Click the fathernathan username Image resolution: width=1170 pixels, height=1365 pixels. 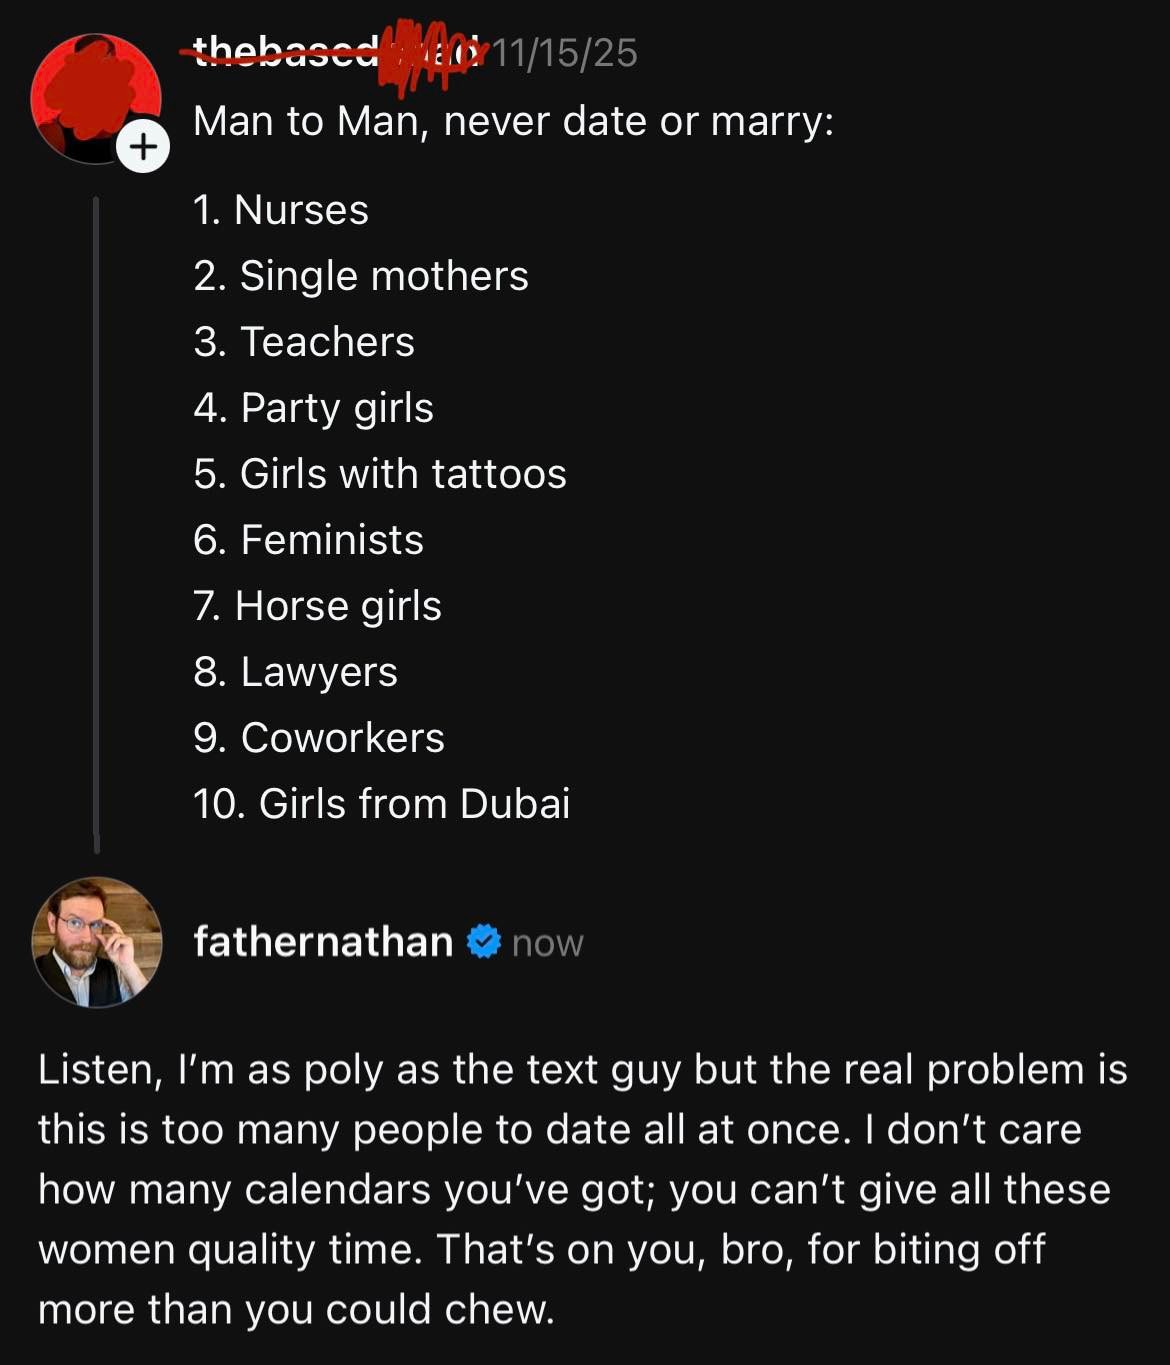pyautogui.click(x=323, y=942)
